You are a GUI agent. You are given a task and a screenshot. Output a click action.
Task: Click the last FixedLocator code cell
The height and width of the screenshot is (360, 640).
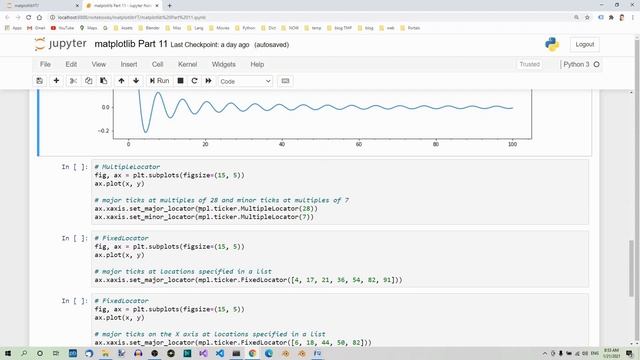pyautogui.click(x=340, y=320)
